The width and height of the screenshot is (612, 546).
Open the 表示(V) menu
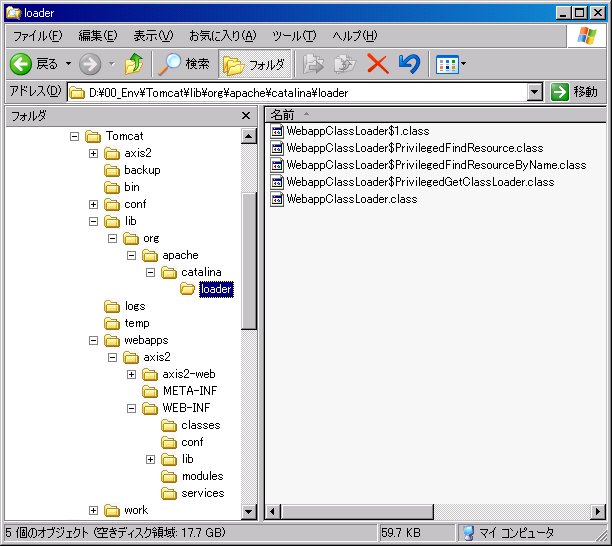[x=153, y=36]
